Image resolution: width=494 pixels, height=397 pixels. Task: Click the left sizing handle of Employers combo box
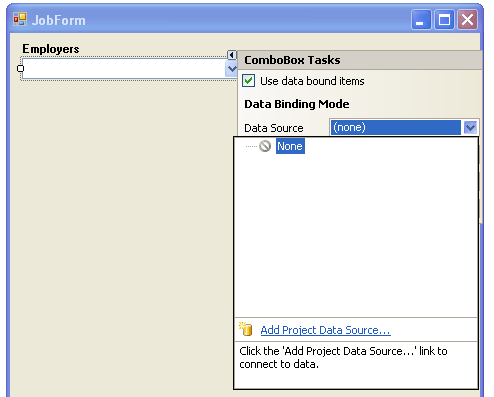click(20, 68)
